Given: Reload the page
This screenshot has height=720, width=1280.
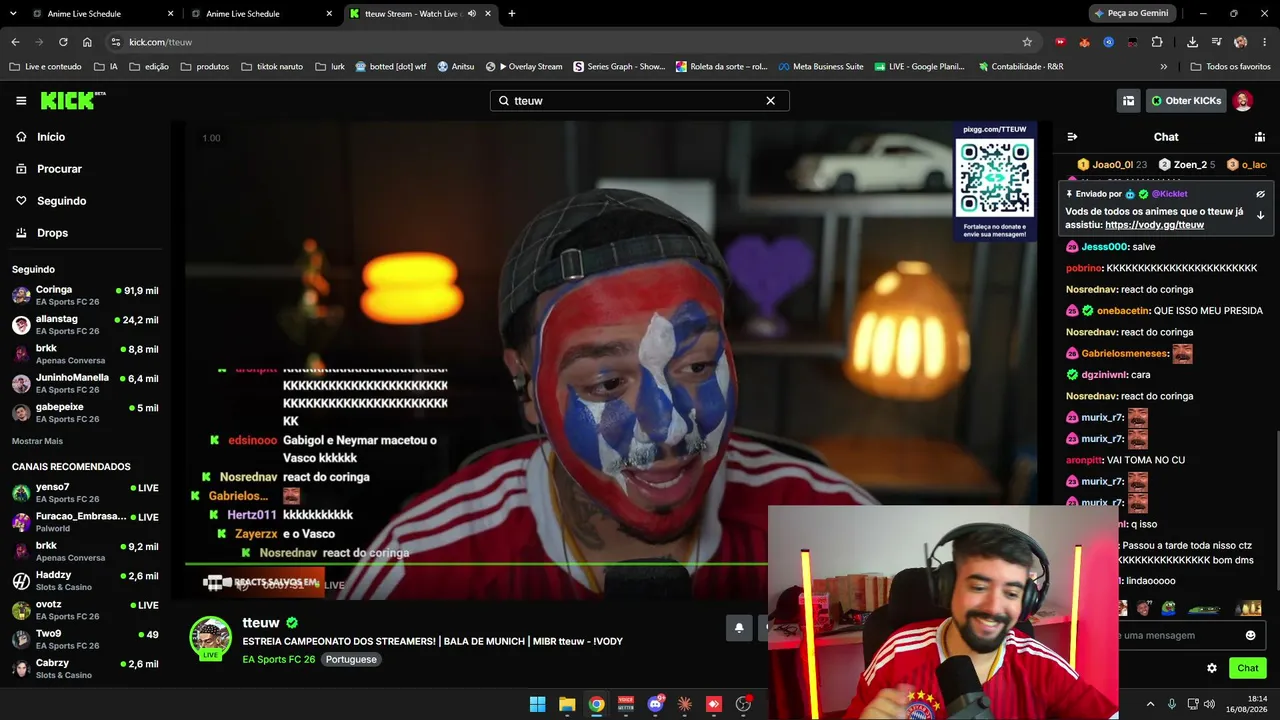Looking at the screenshot, I should tap(63, 42).
